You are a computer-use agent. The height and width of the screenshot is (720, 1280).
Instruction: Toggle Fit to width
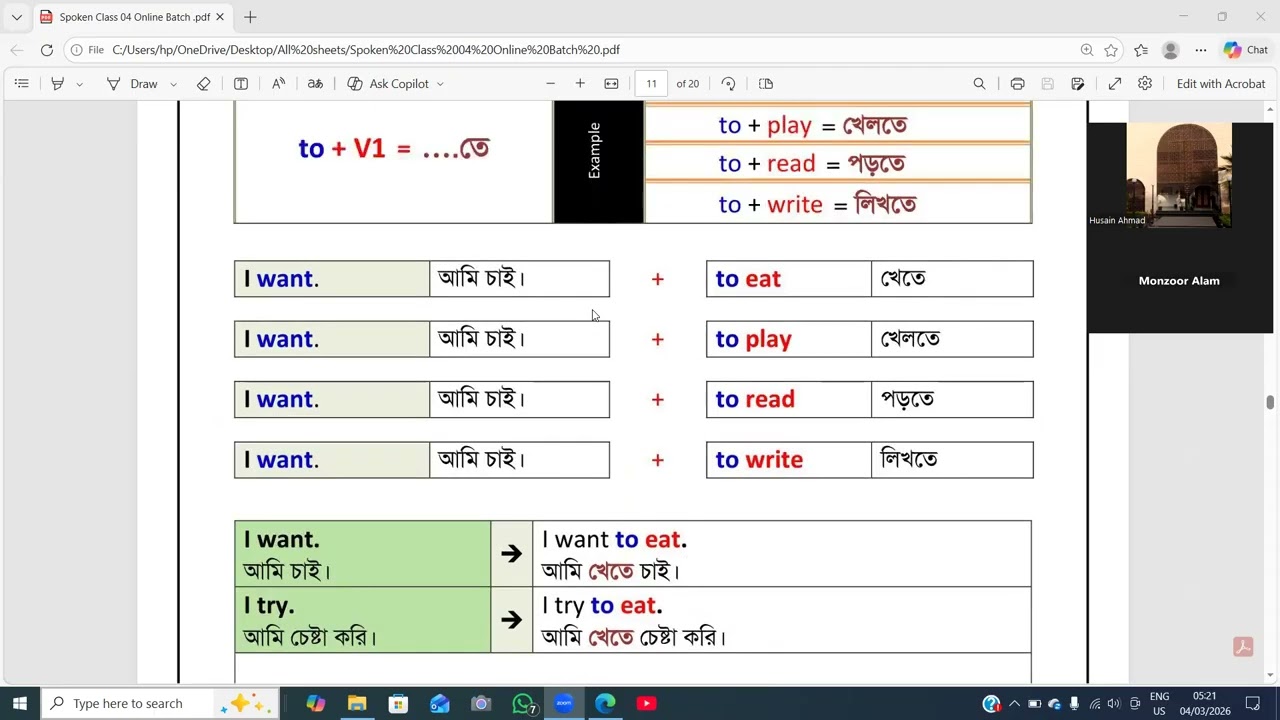tap(612, 84)
